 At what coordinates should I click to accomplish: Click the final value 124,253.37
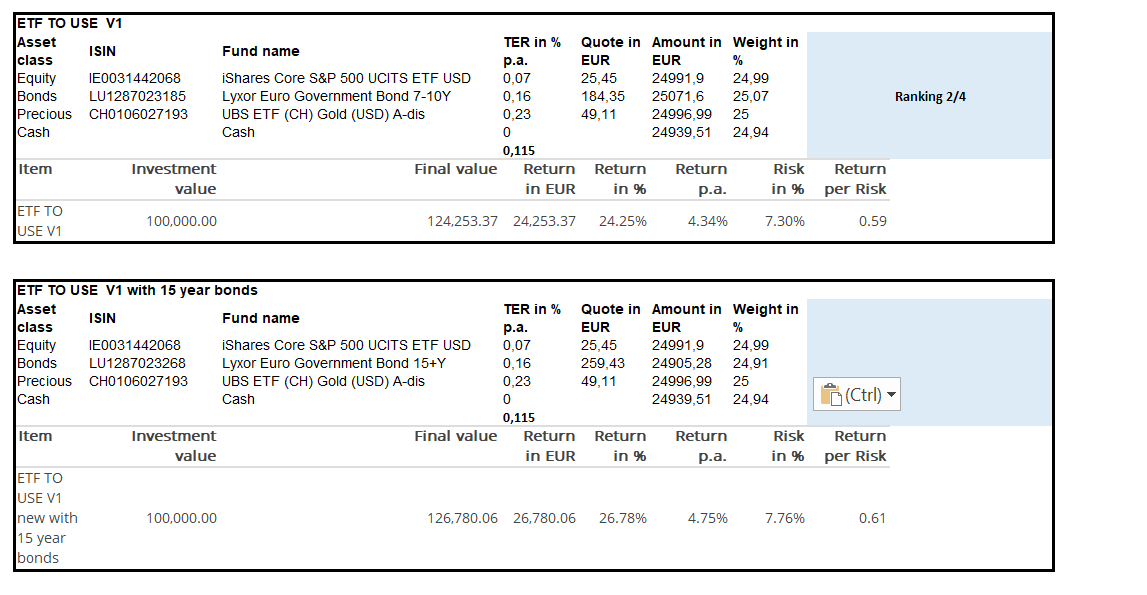pos(462,221)
